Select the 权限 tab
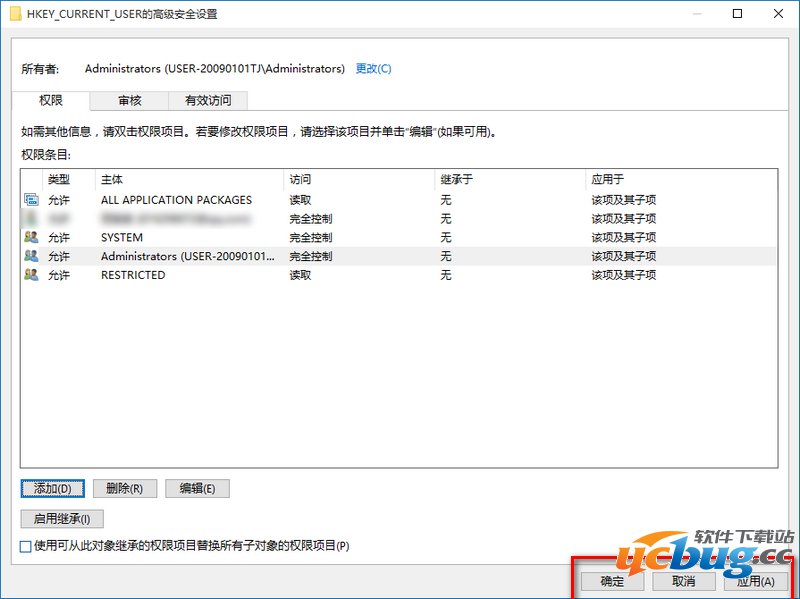 click(51, 100)
